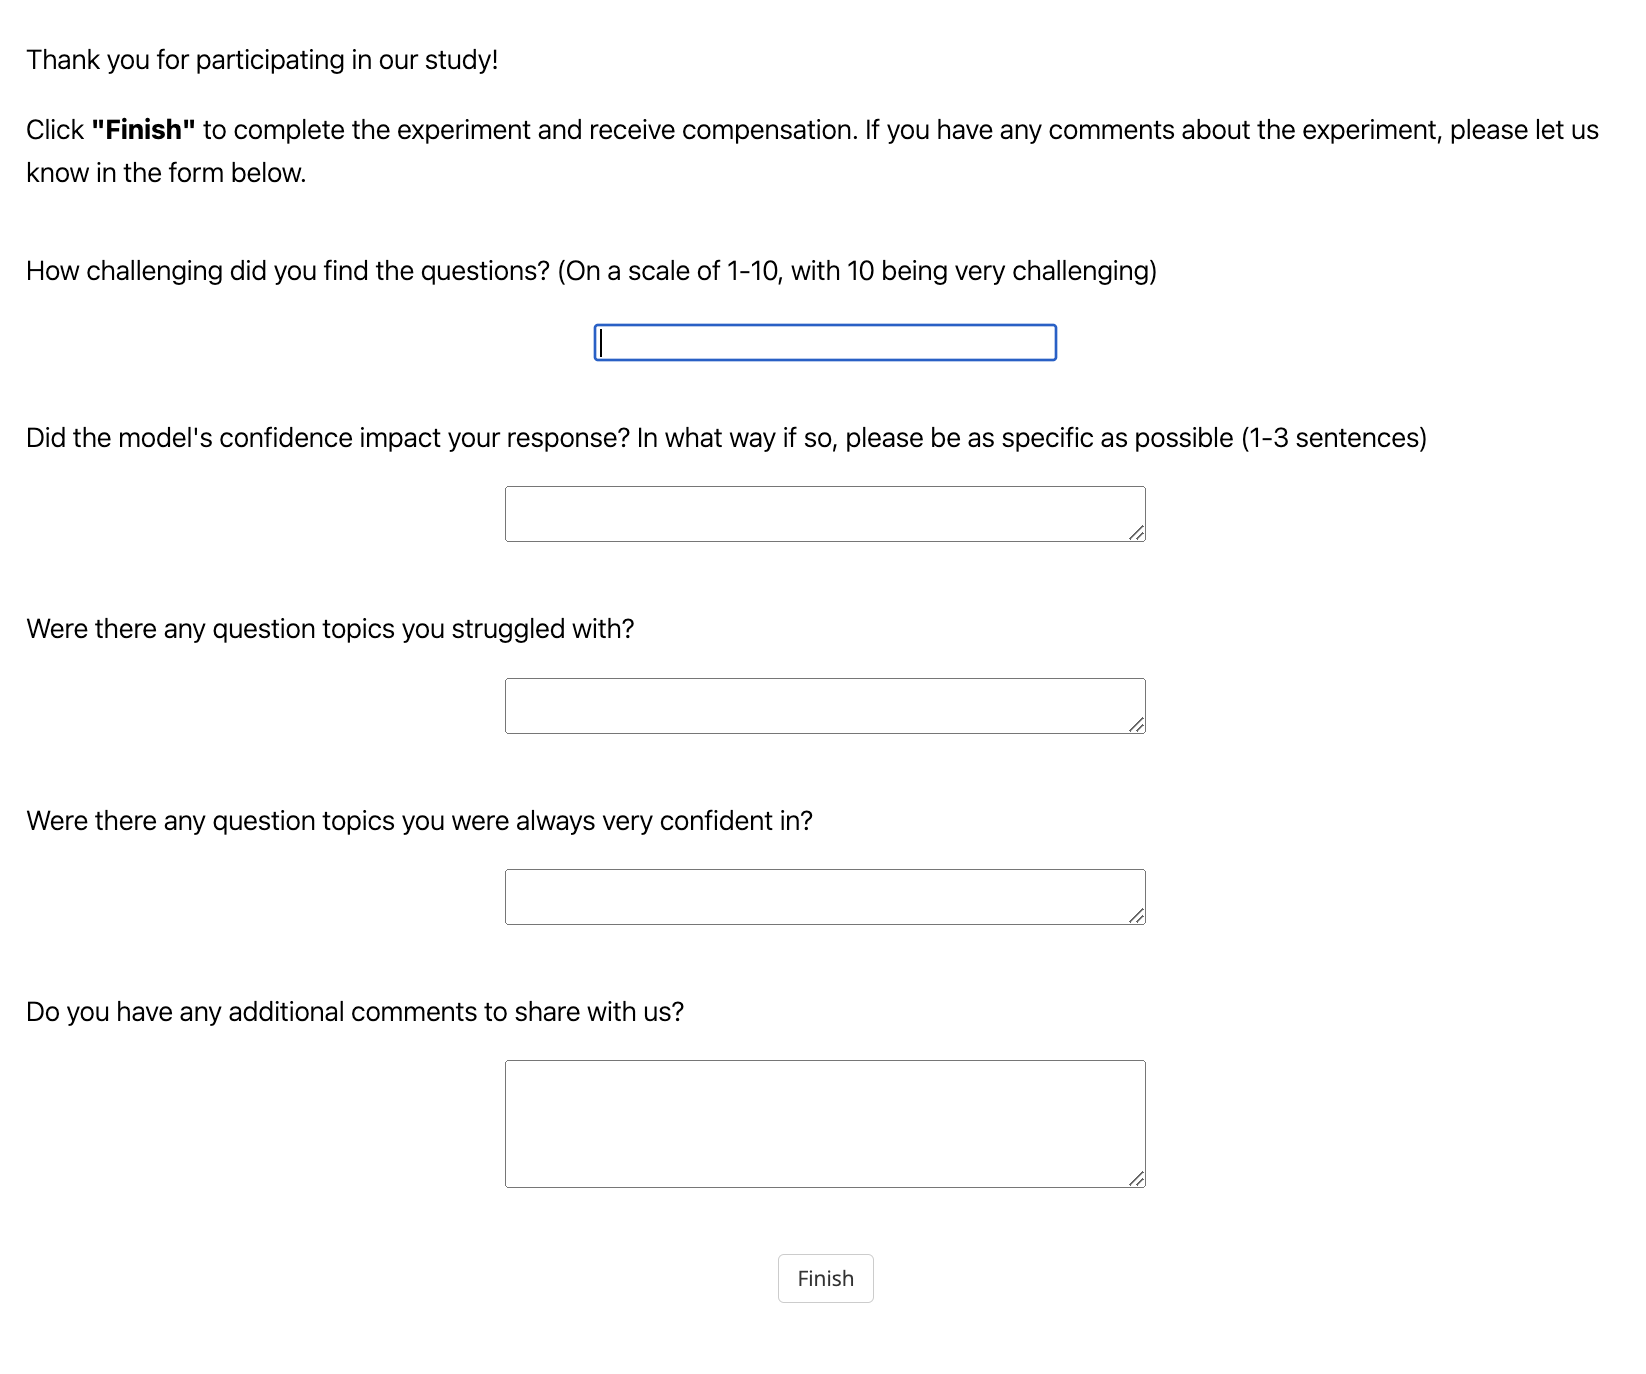Click resize grip on struggled topics text area
This screenshot has height=1374, width=1646.
pos(1136,725)
